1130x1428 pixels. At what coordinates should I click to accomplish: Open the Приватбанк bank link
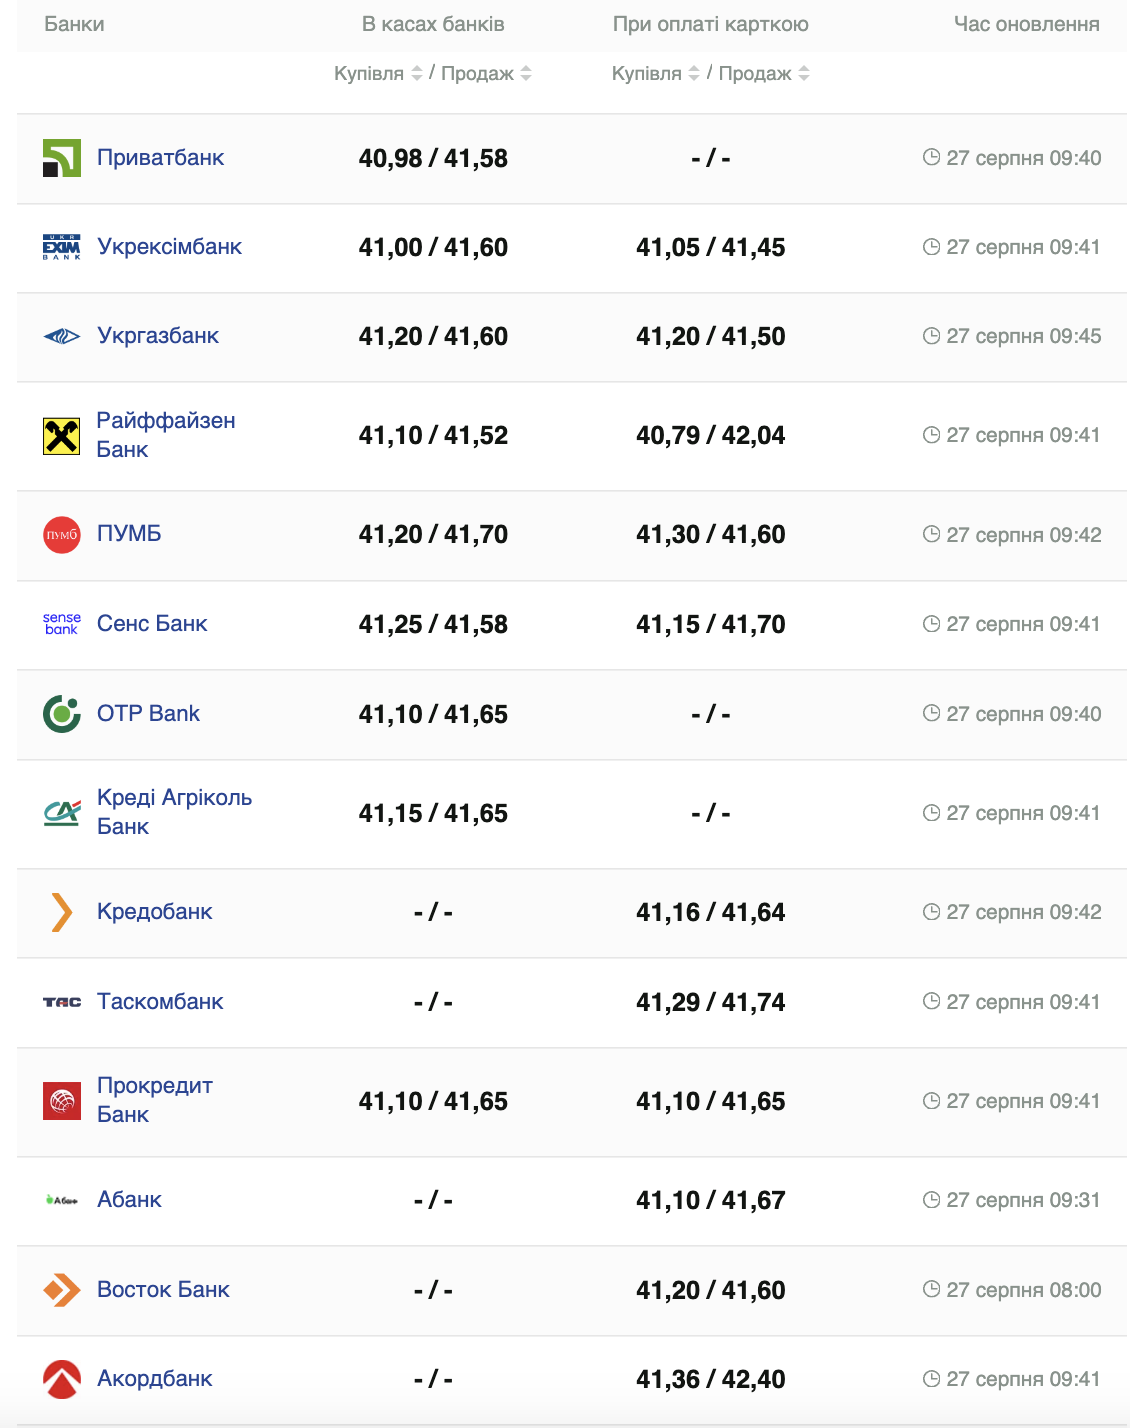pyautogui.click(x=160, y=158)
